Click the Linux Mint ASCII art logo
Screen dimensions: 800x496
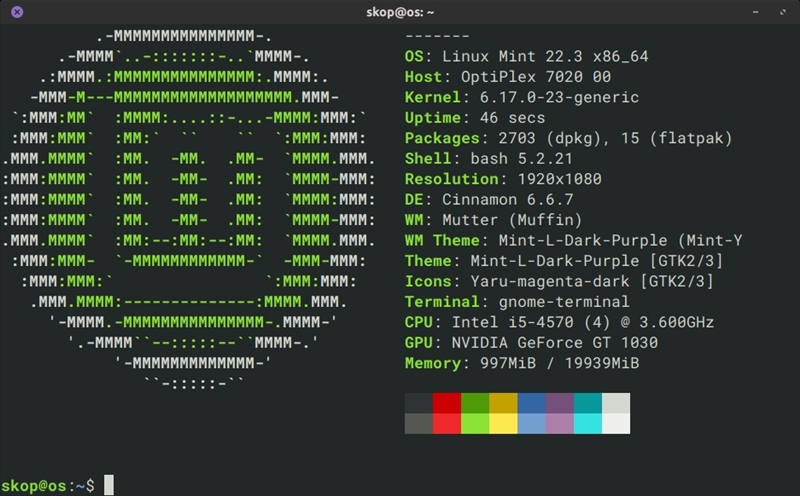189,209
